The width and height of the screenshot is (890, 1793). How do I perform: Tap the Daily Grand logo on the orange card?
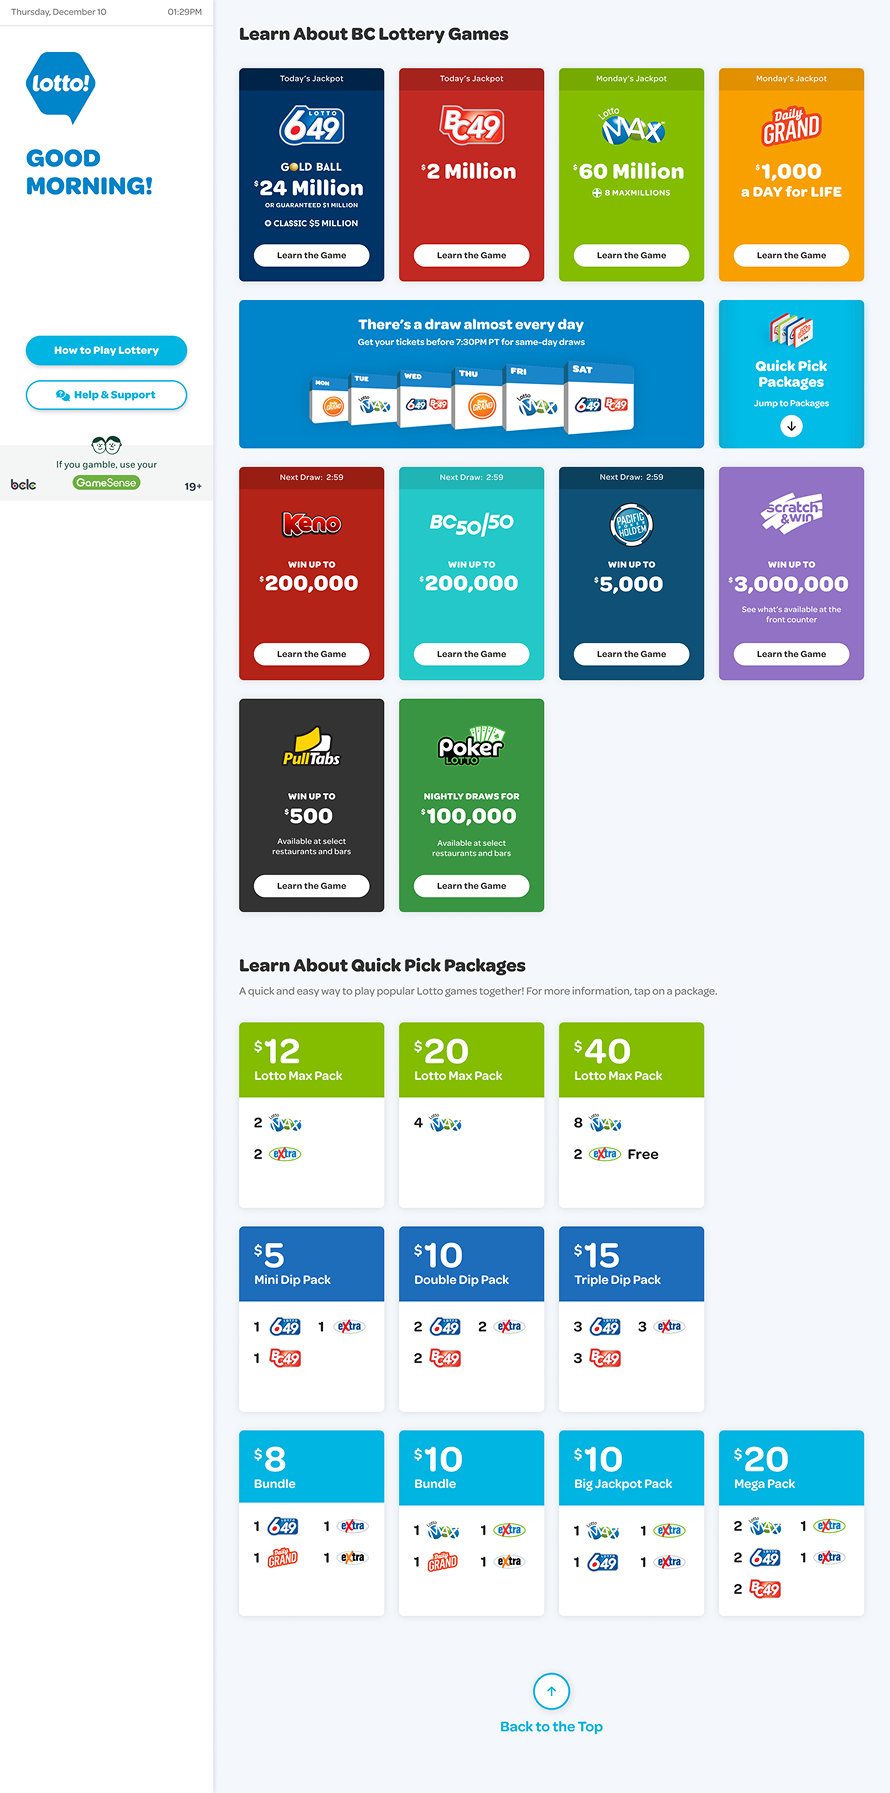tap(791, 126)
